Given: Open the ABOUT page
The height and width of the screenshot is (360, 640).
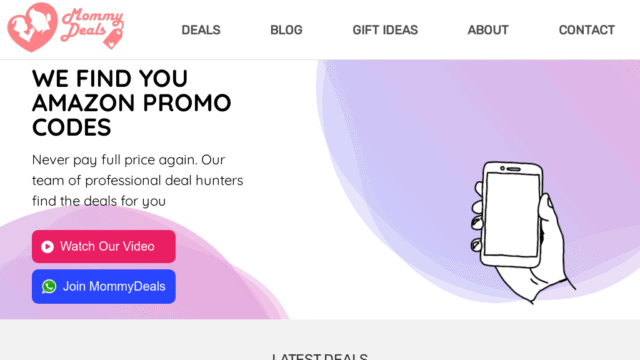Looking at the screenshot, I should [x=488, y=30].
